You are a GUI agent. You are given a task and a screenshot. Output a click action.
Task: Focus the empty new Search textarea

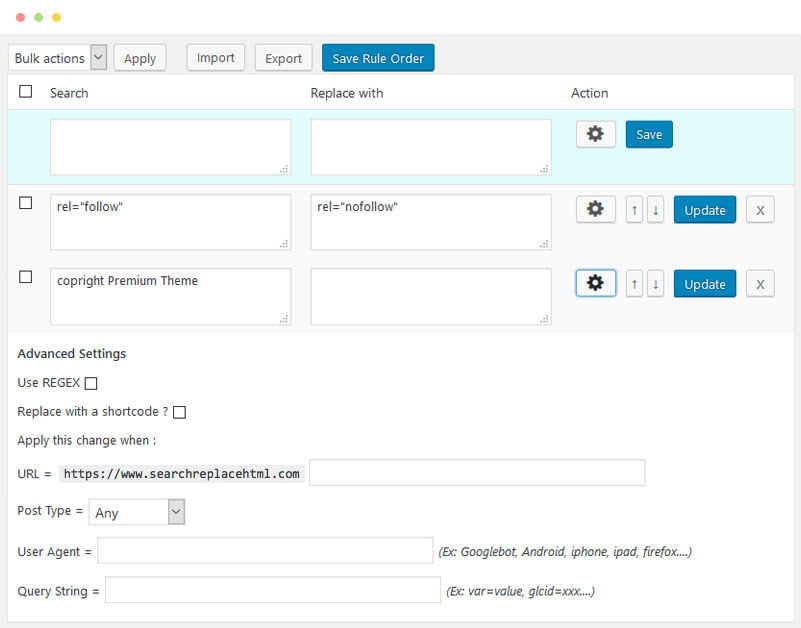tap(171, 147)
